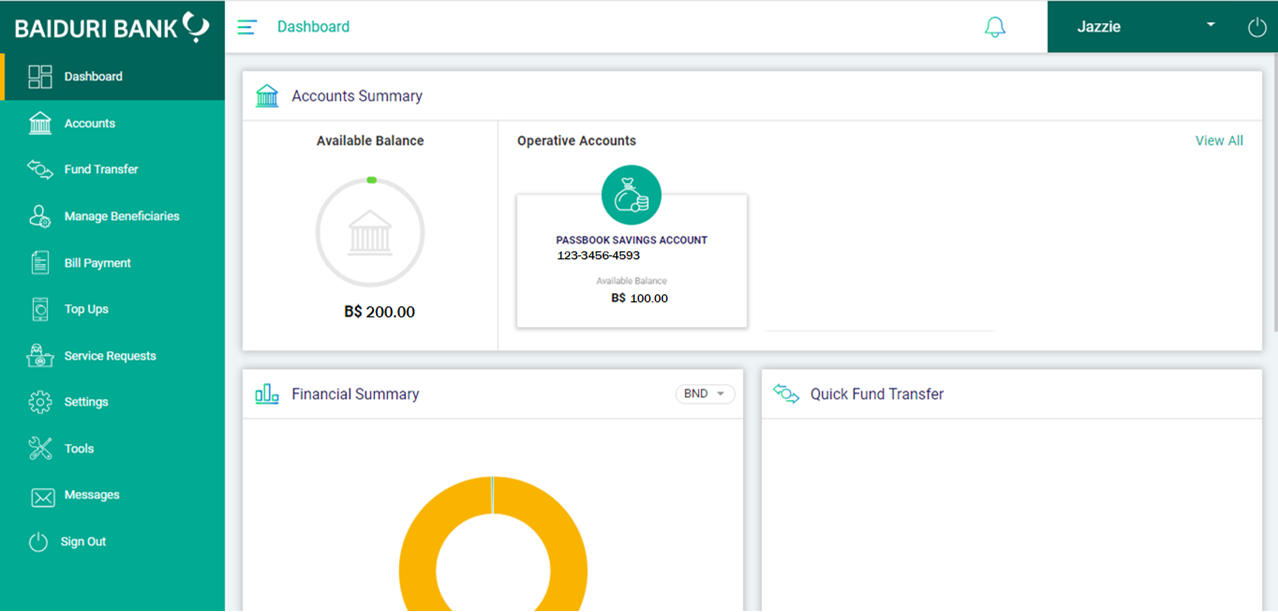This screenshot has width=1278, height=612.
Task: Click the View All link
Action: point(1219,140)
